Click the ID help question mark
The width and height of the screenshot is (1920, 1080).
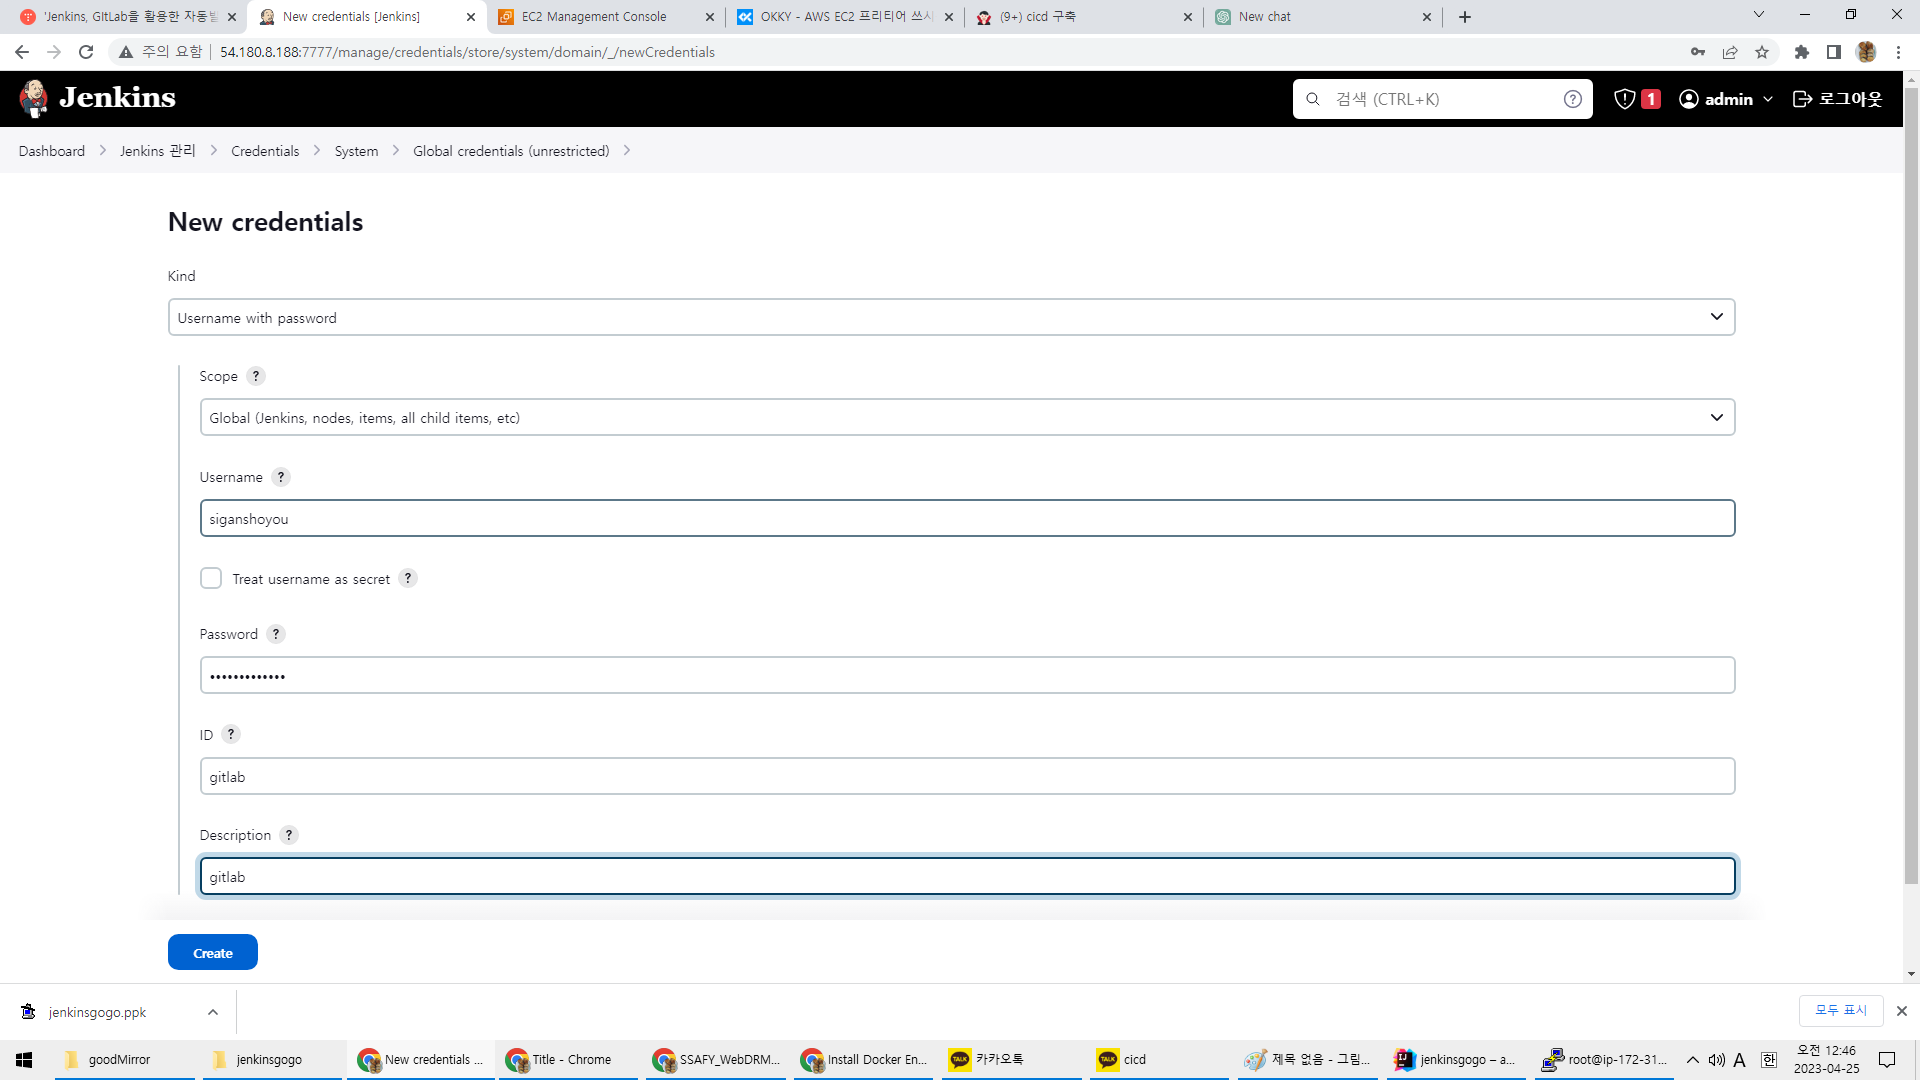pyautogui.click(x=231, y=734)
